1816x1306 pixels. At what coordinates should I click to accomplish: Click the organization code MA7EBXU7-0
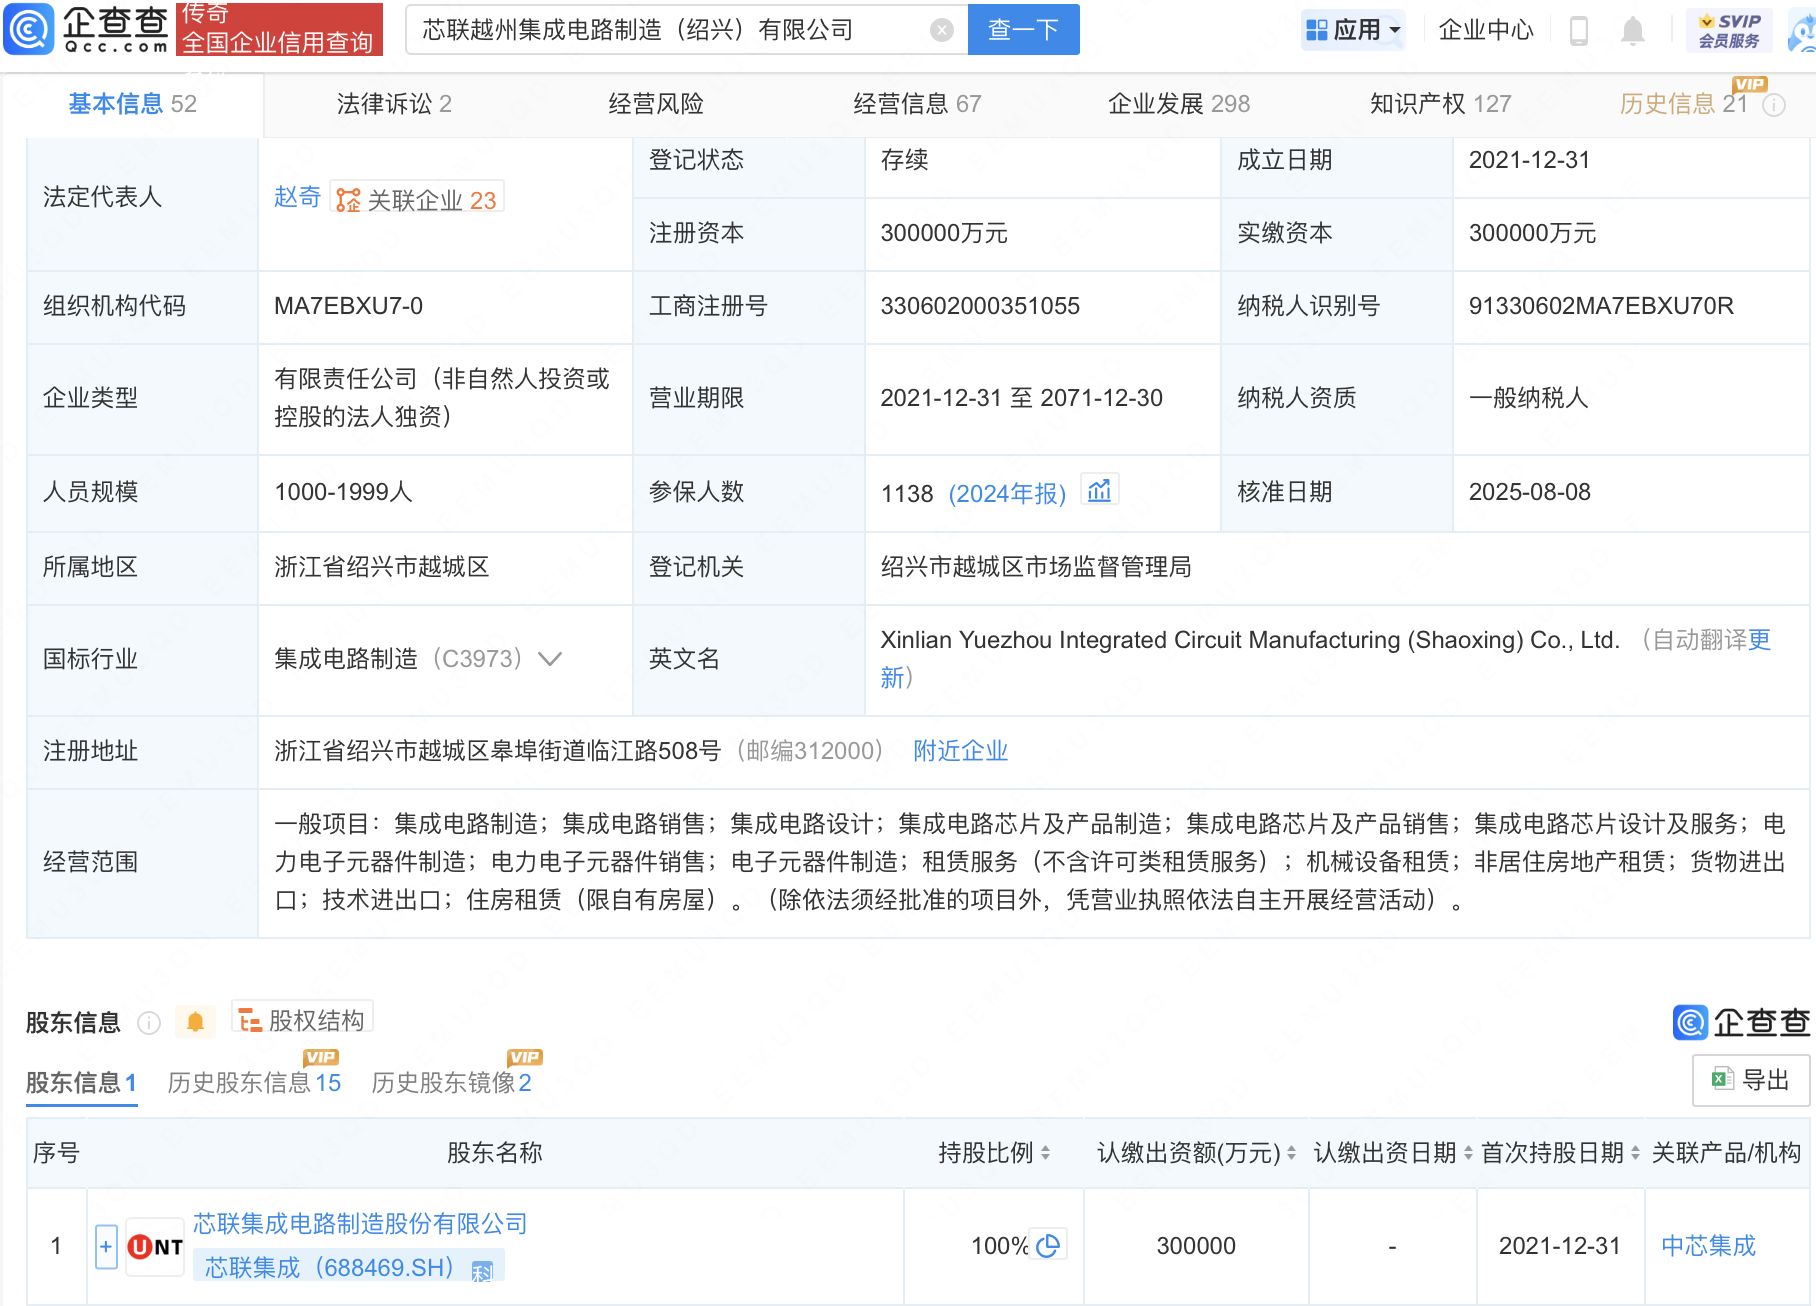[x=348, y=306]
